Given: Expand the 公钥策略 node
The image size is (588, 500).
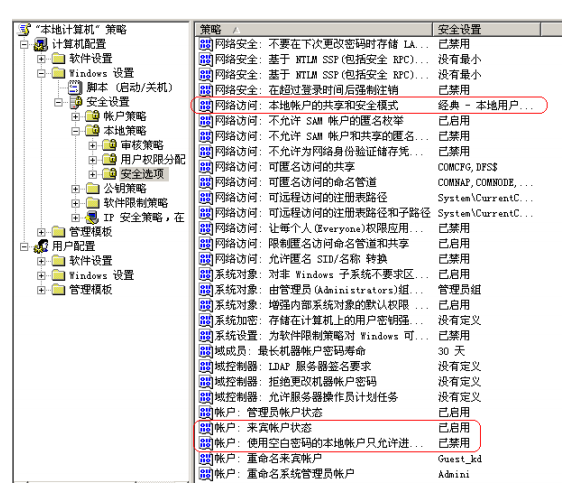Looking at the screenshot, I should tap(75, 188).
